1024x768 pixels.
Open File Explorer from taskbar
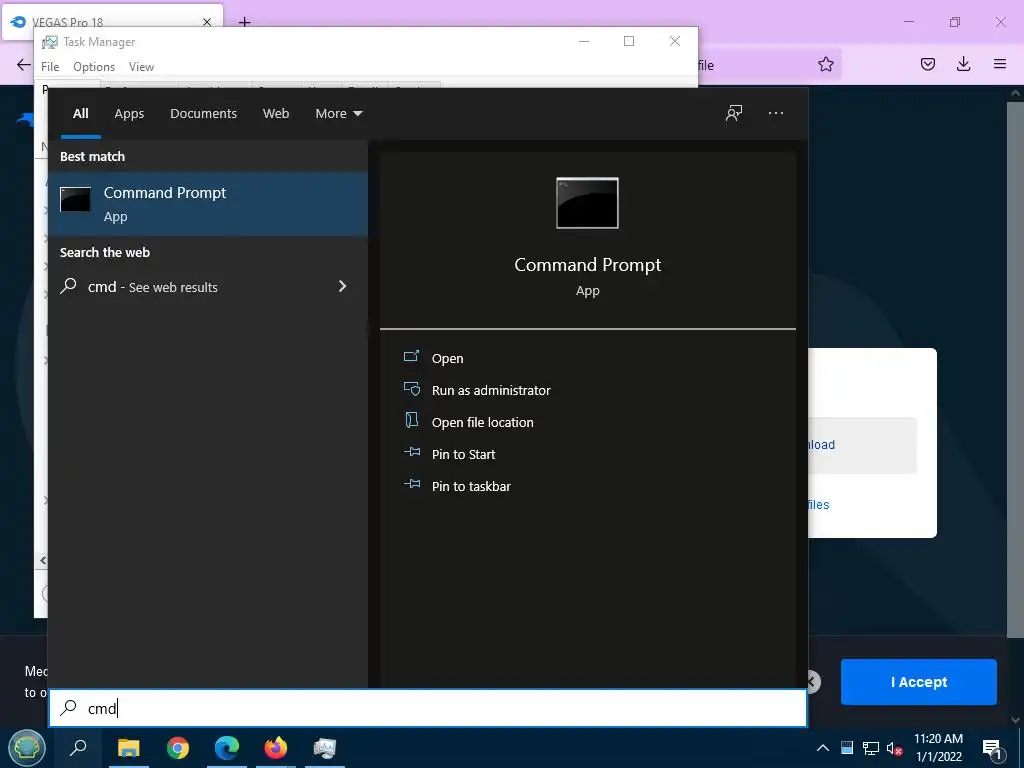(129, 748)
